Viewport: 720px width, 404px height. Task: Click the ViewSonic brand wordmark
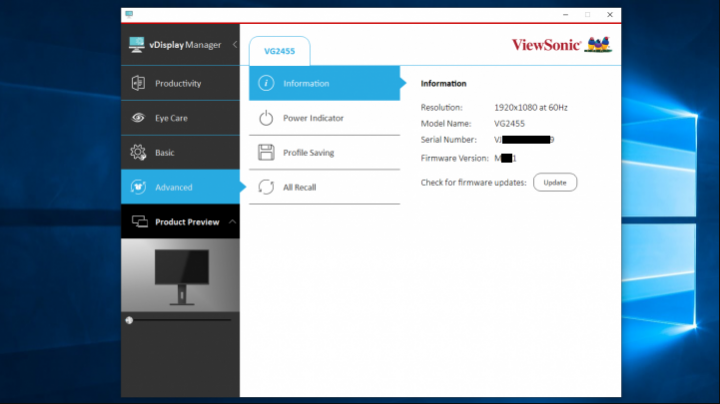click(x=546, y=45)
